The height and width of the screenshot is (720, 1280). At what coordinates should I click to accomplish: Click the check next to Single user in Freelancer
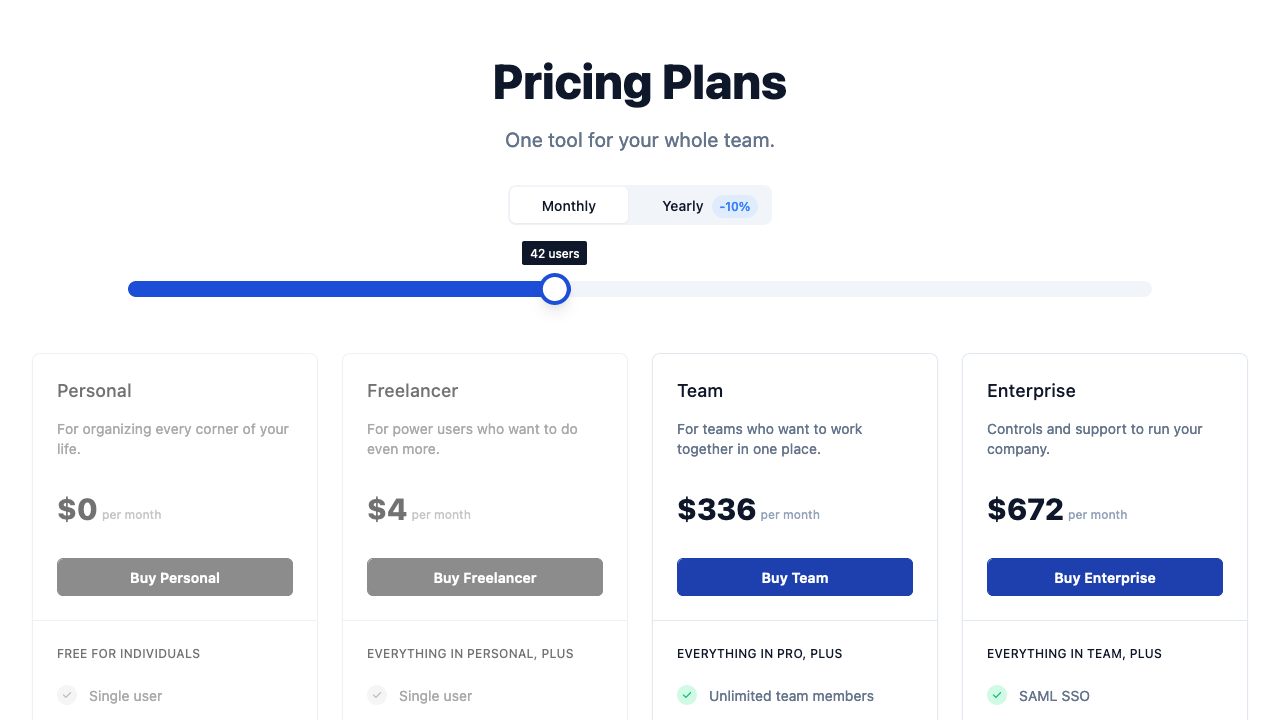tap(377, 695)
